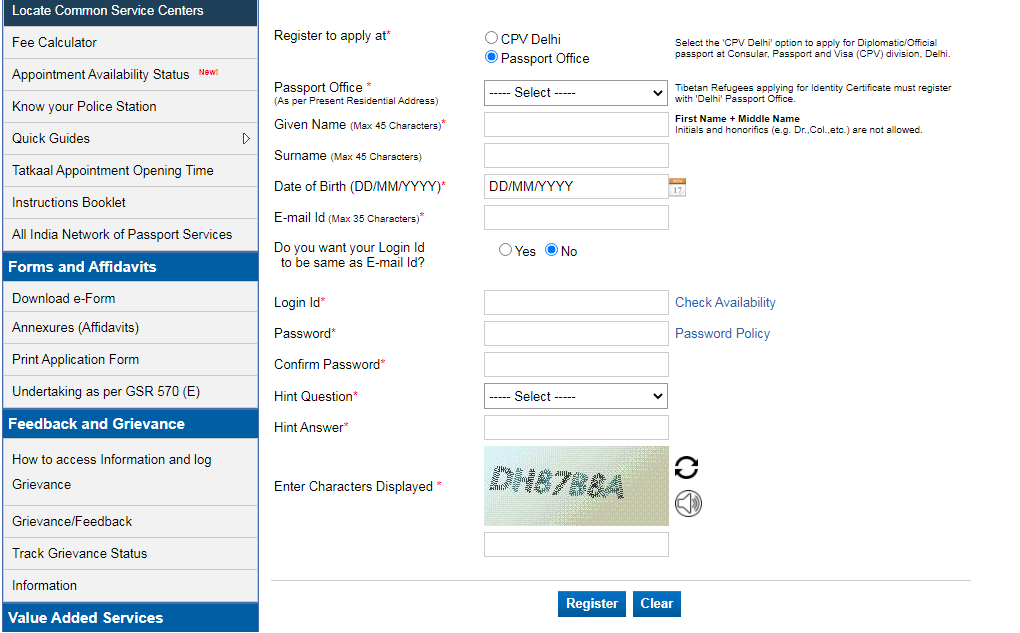
Task: Focus the E-mail Id input field
Action: (x=576, y=218)
